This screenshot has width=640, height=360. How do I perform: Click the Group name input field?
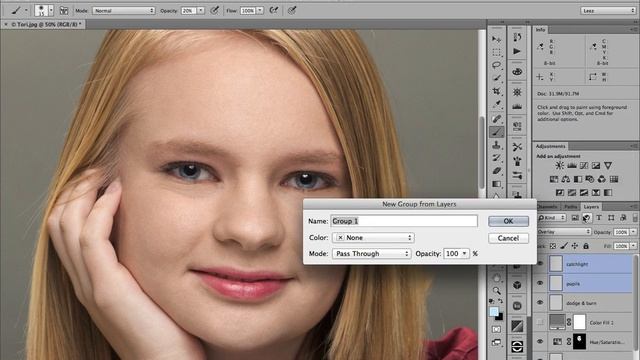[x=404, y=221]
